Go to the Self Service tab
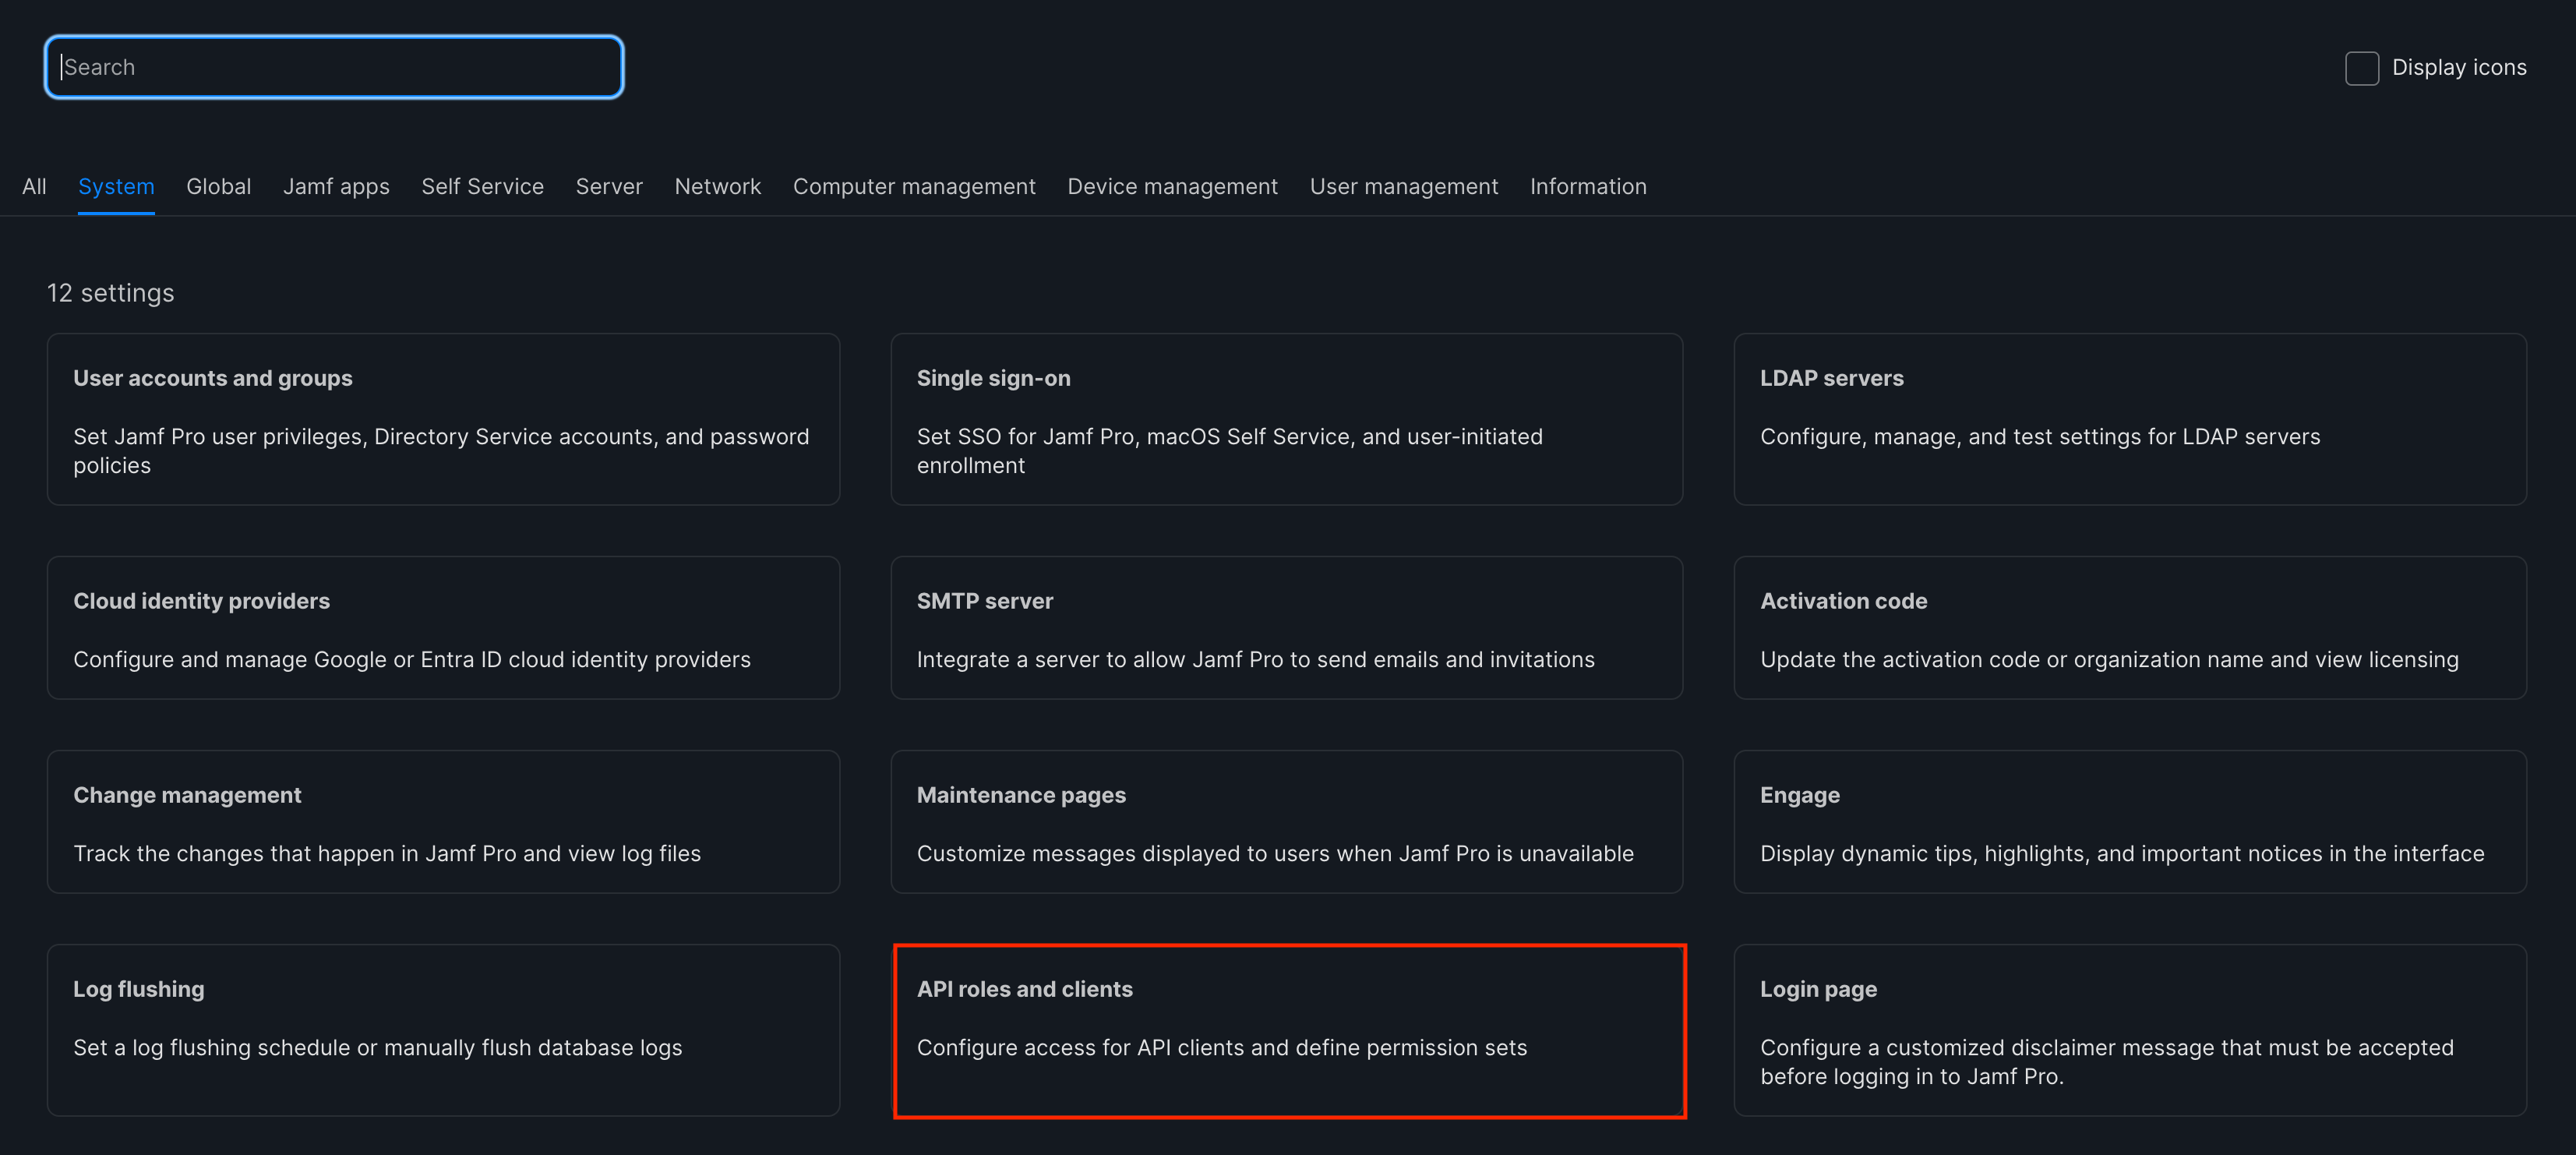2576x1155 pixels. (x=482, y=186)
